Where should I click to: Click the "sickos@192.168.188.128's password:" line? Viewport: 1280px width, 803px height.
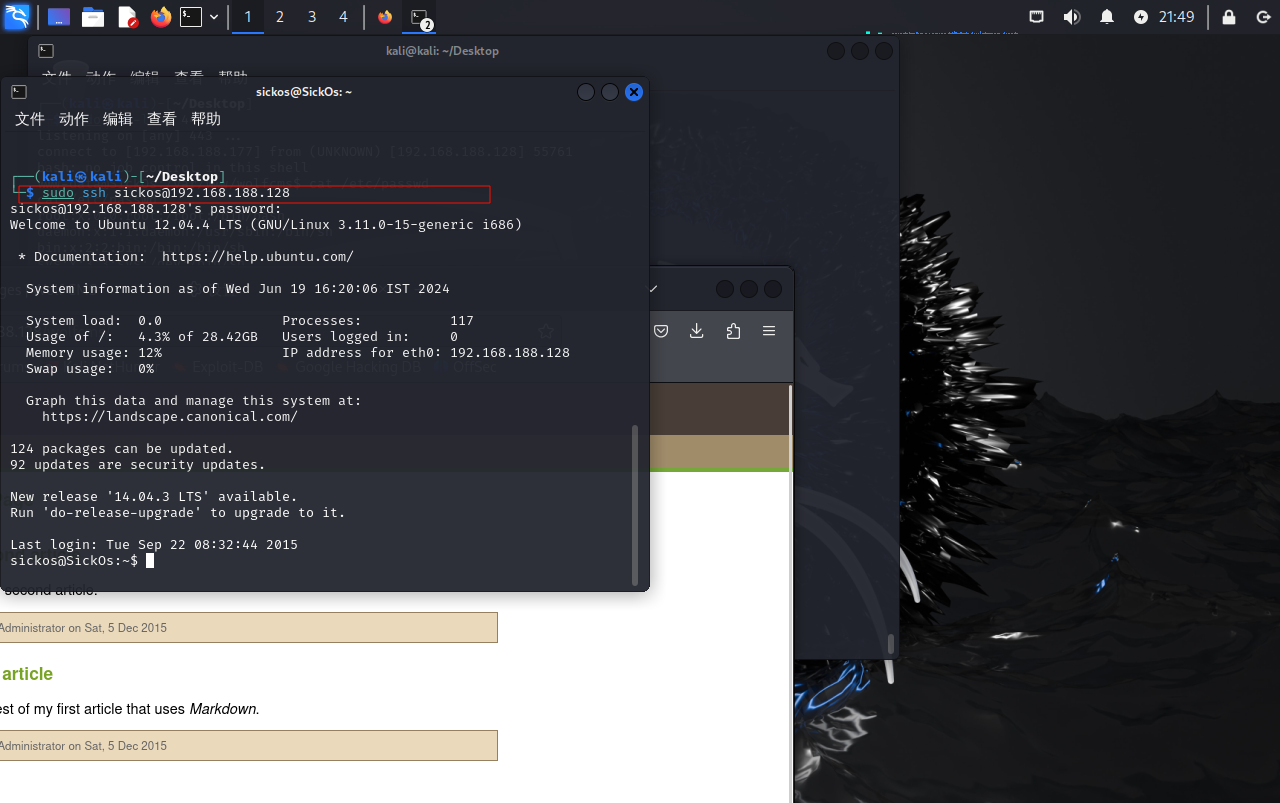[x=146, y=209]
